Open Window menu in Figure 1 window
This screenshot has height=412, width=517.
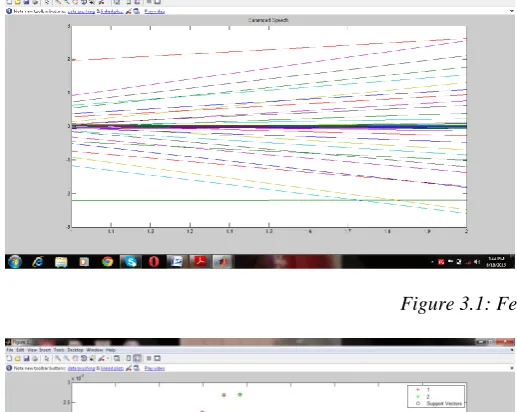[x=95, y=350]
